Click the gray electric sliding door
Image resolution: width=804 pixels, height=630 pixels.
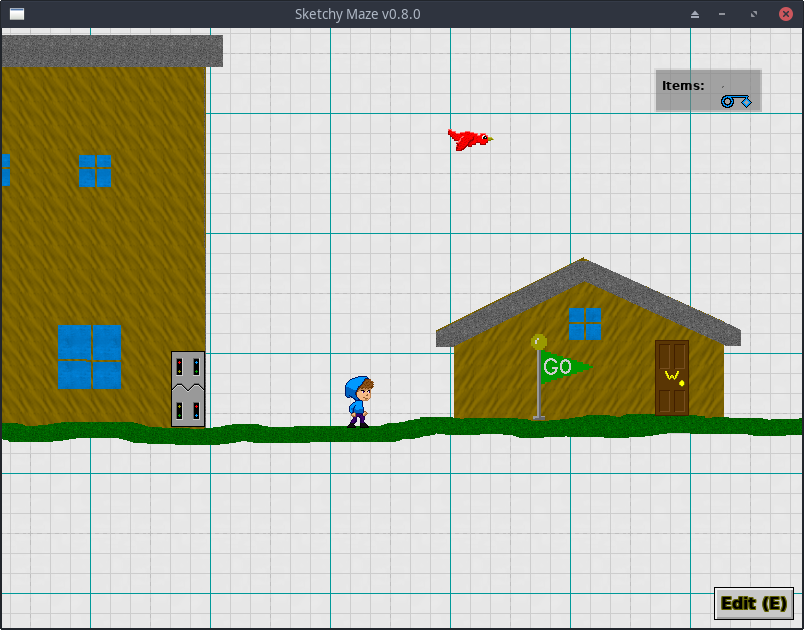pyautogui.click(x=188, y=389)
